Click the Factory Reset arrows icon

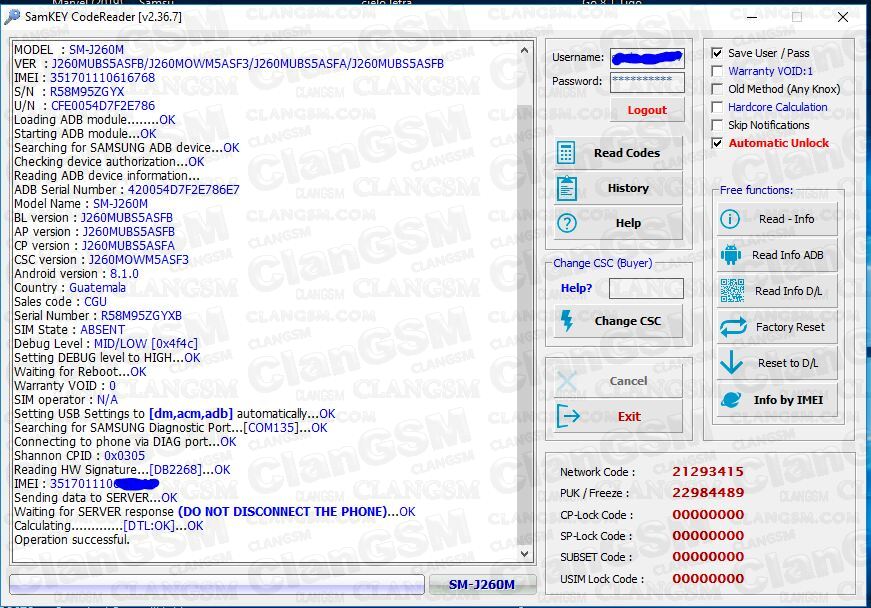coord(733,327)
